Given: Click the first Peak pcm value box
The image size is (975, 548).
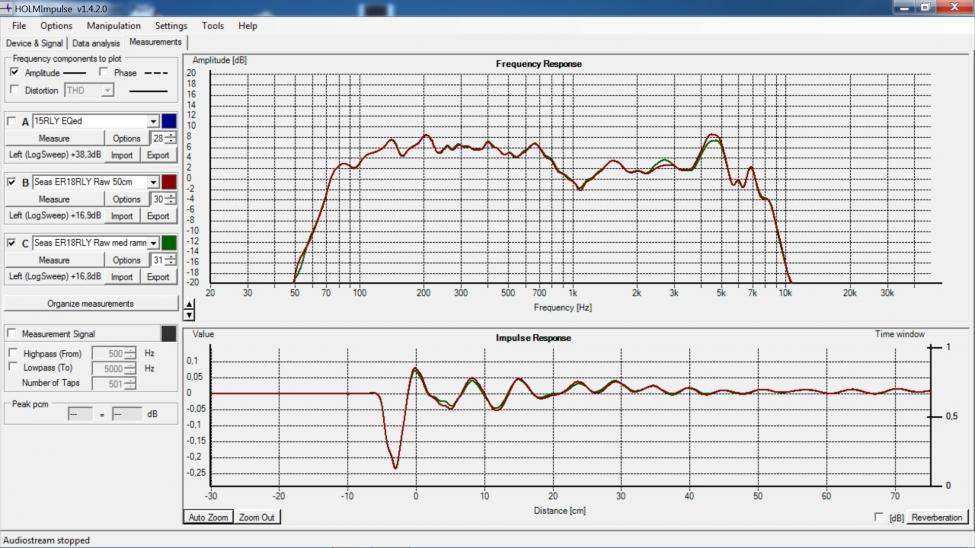Looking at the screenshot, I should (80, 414).
